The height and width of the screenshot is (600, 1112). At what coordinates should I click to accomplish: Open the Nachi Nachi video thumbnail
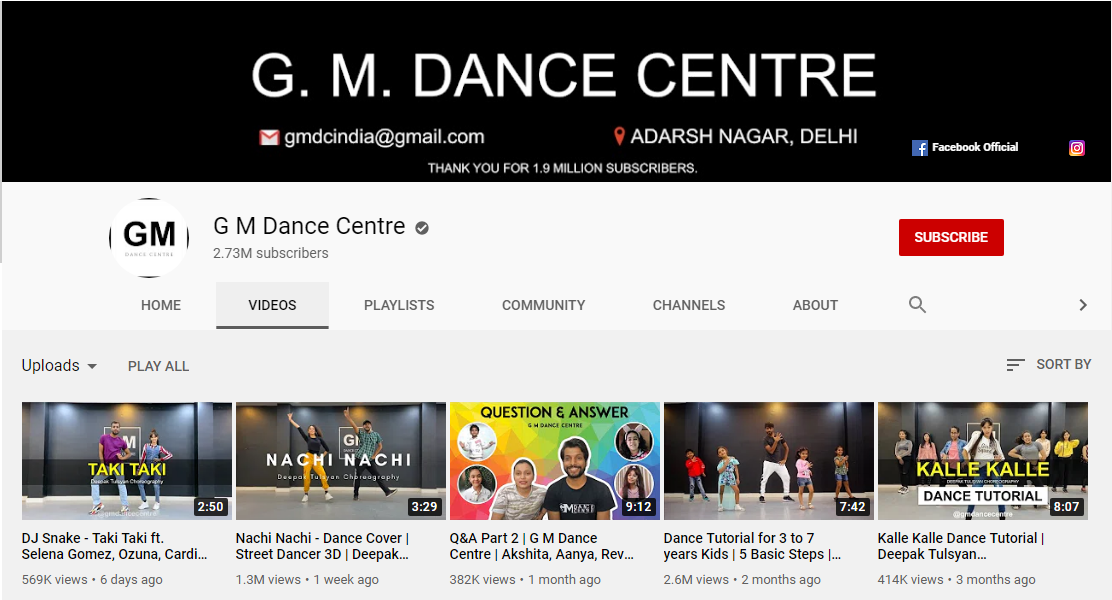coord(340,461)
